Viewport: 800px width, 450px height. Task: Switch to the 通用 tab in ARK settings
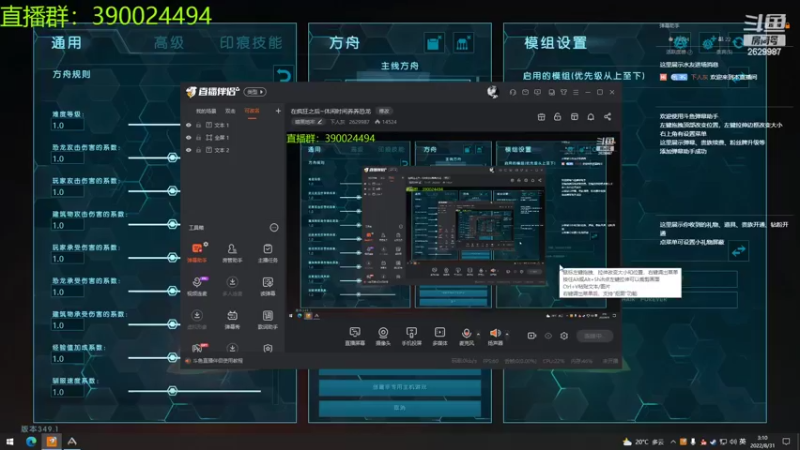pos(67,43)
